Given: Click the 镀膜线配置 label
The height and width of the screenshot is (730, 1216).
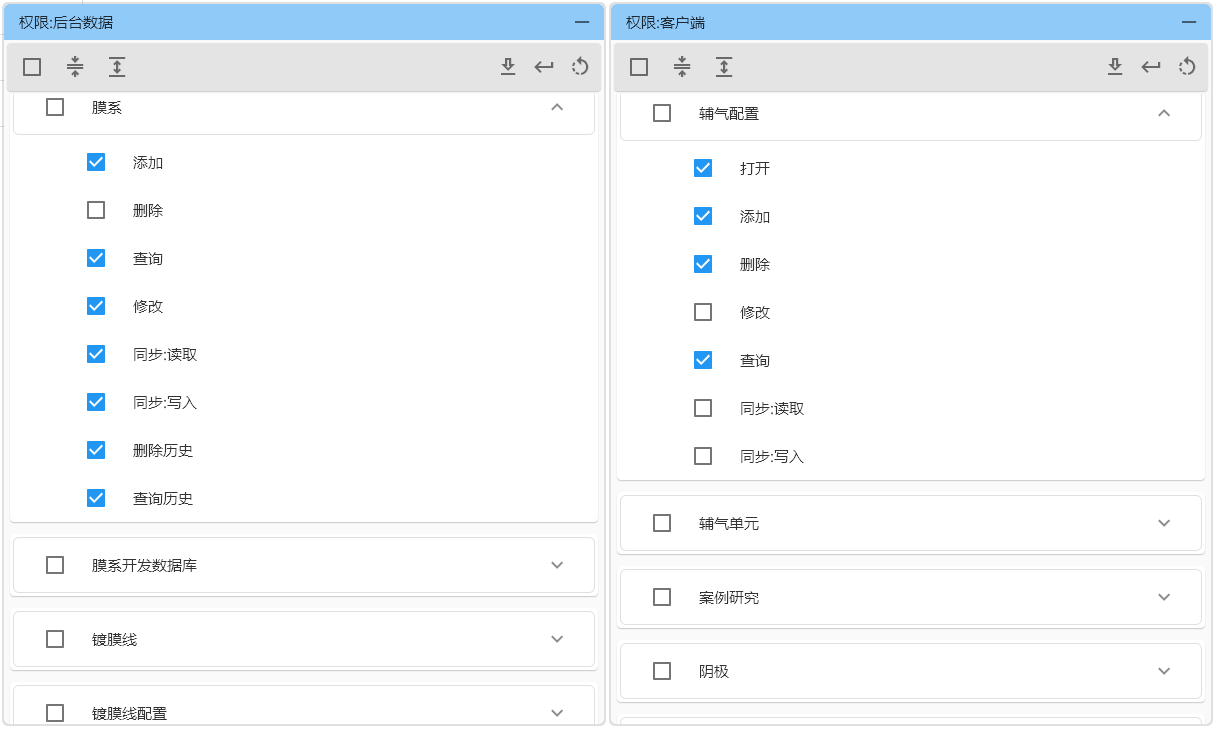Looking at the screenshot, I should 129,713.
